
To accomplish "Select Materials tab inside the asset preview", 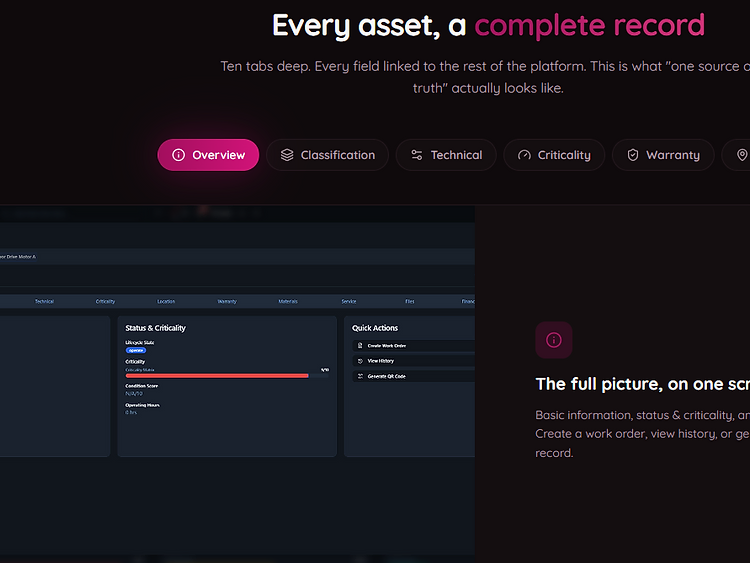I will (x=288, y=301).
